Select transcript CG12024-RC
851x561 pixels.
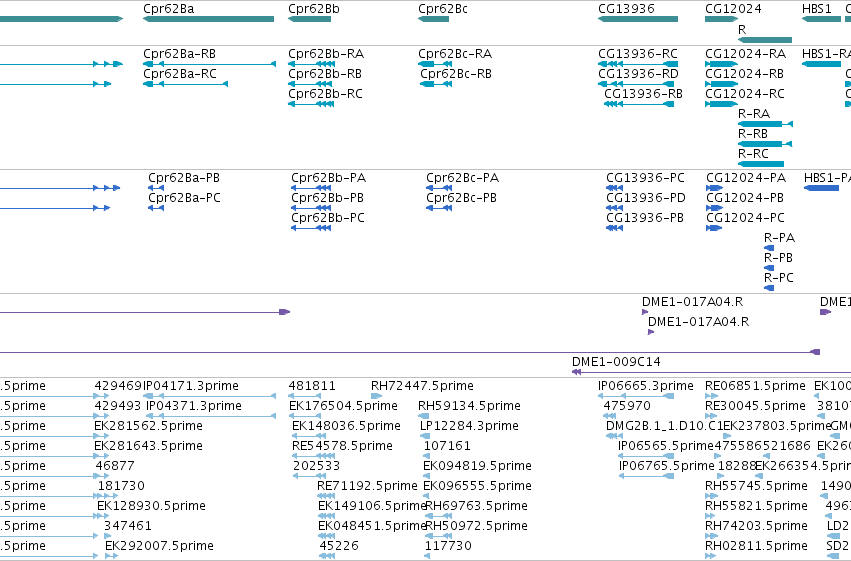[x=721, y=104]
